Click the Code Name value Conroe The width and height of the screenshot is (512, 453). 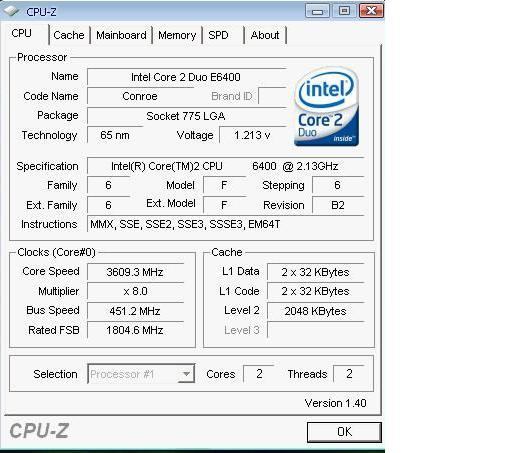[x=140, y=96]
